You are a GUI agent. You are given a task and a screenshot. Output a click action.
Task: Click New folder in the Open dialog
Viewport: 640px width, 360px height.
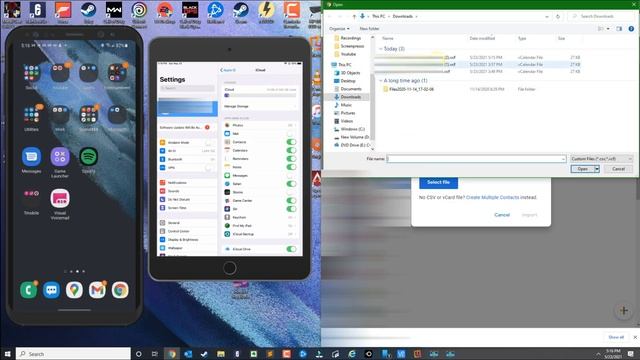click(x=369, y=29)
